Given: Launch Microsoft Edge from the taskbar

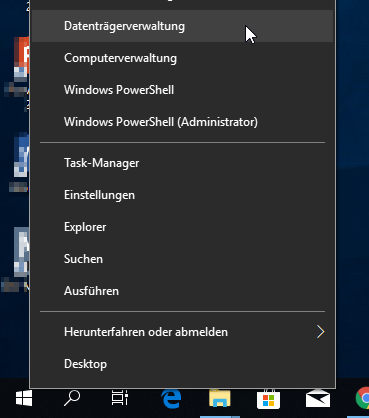Looking at the screenshot, I should [x=171, y=398].
